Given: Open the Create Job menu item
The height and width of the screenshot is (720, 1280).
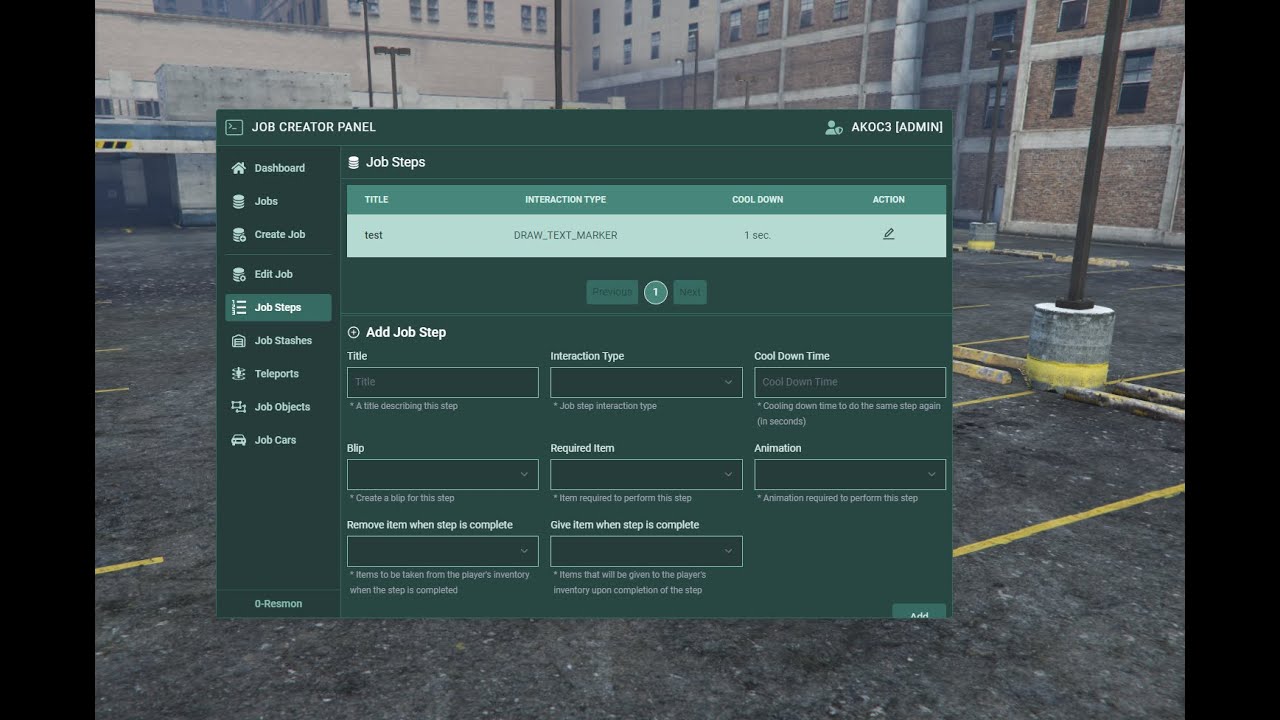Looking at the screenshot, I should pyautogui.click(x=278, y=234).
